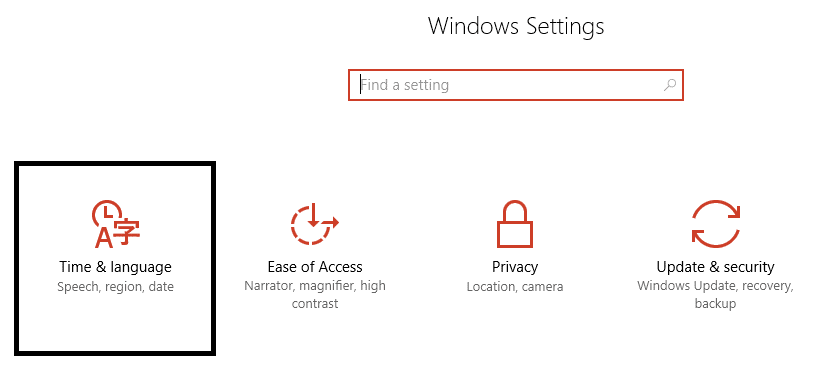832x390 pixels.
Task: Focus the Find a setting search box
Action: click(516, 85)
